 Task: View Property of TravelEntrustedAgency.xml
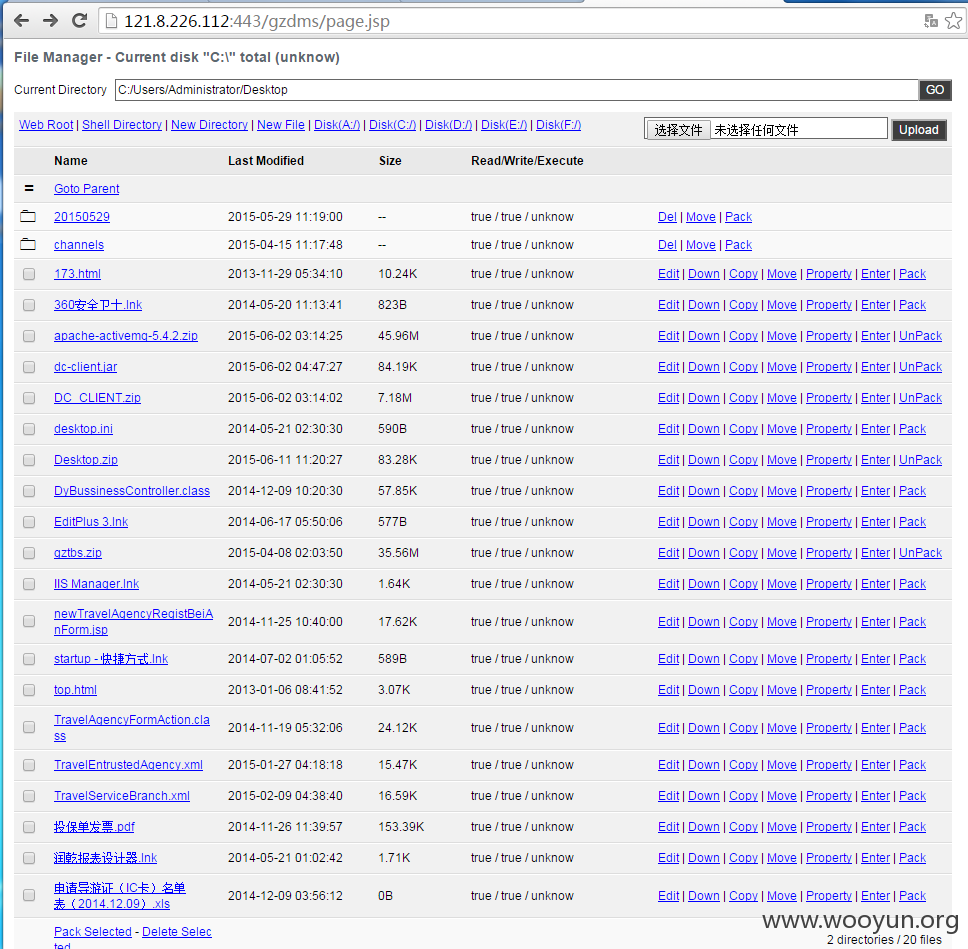click(x=829, y=765)
